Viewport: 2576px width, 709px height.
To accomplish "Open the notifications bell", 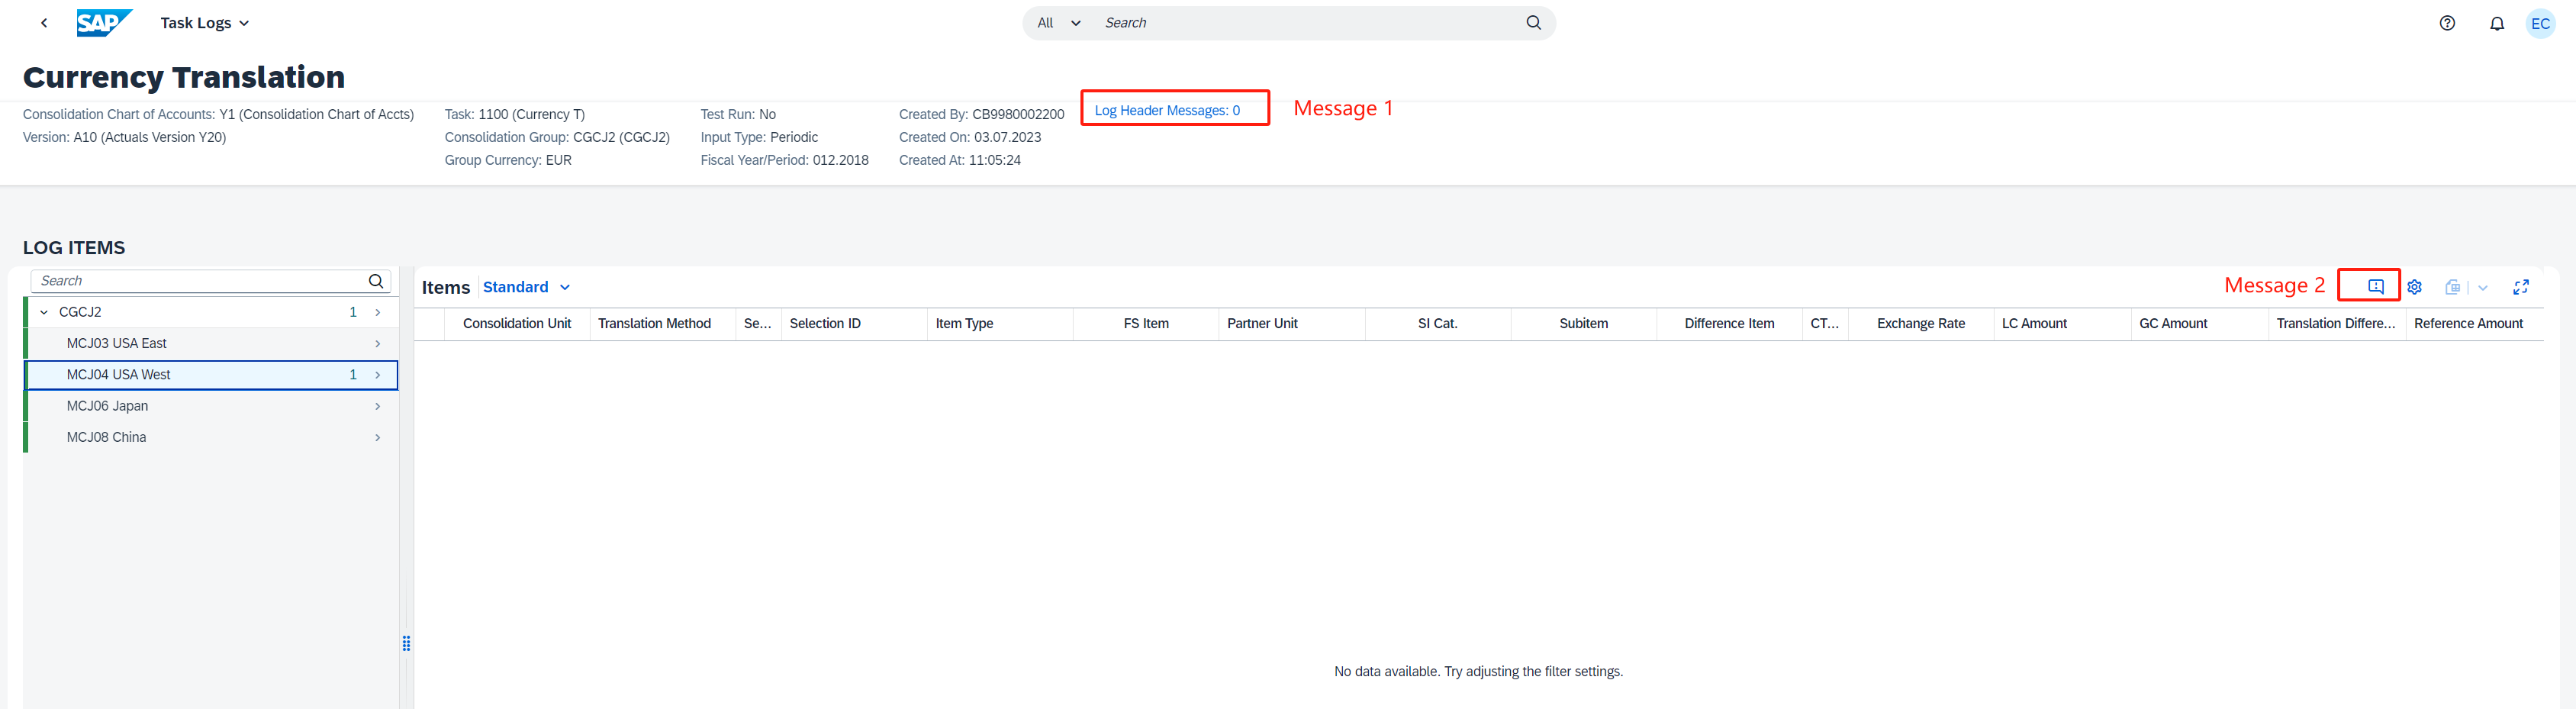I will [2497, 23].
